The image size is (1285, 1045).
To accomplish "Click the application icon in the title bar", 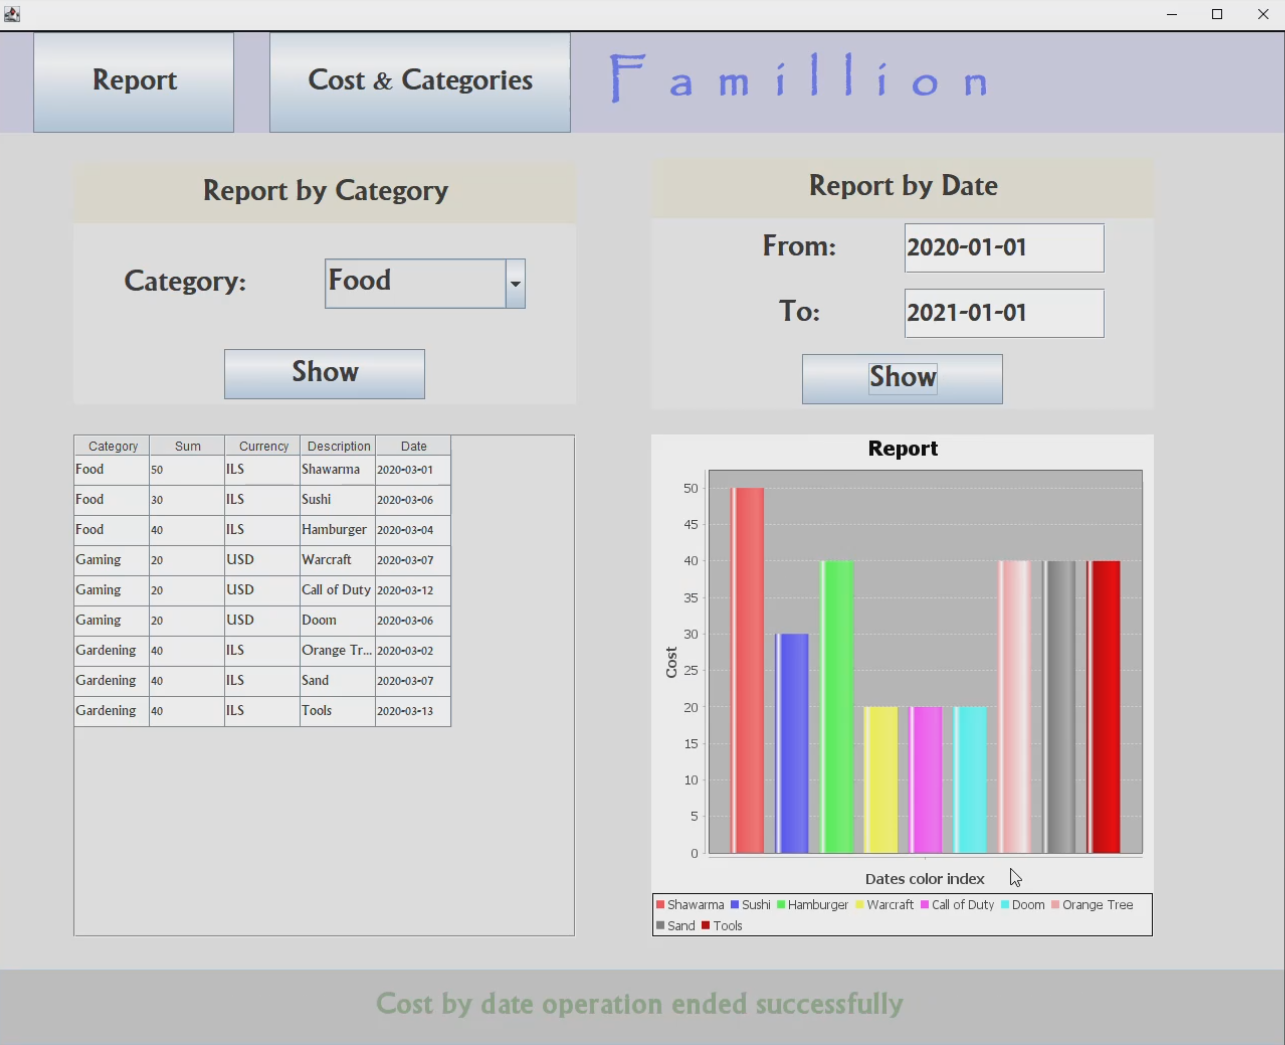I will [12, 12].
